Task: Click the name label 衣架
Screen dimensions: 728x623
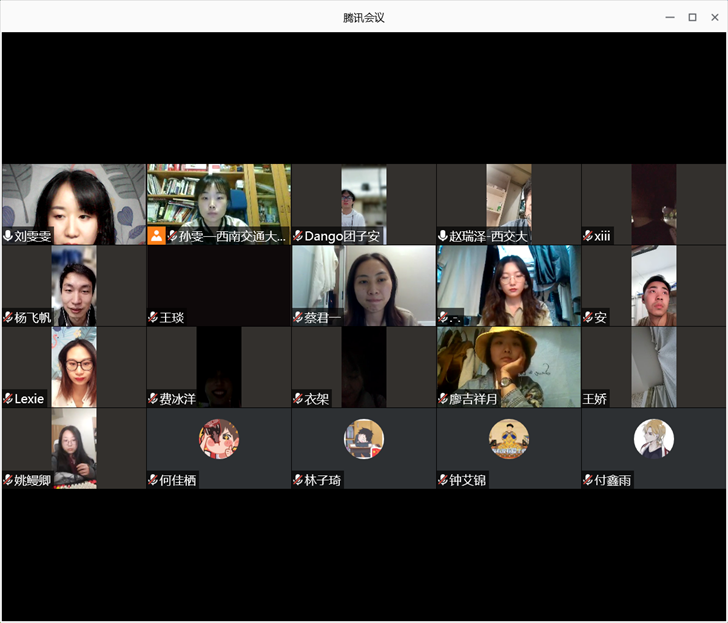Action: [317, 399]
